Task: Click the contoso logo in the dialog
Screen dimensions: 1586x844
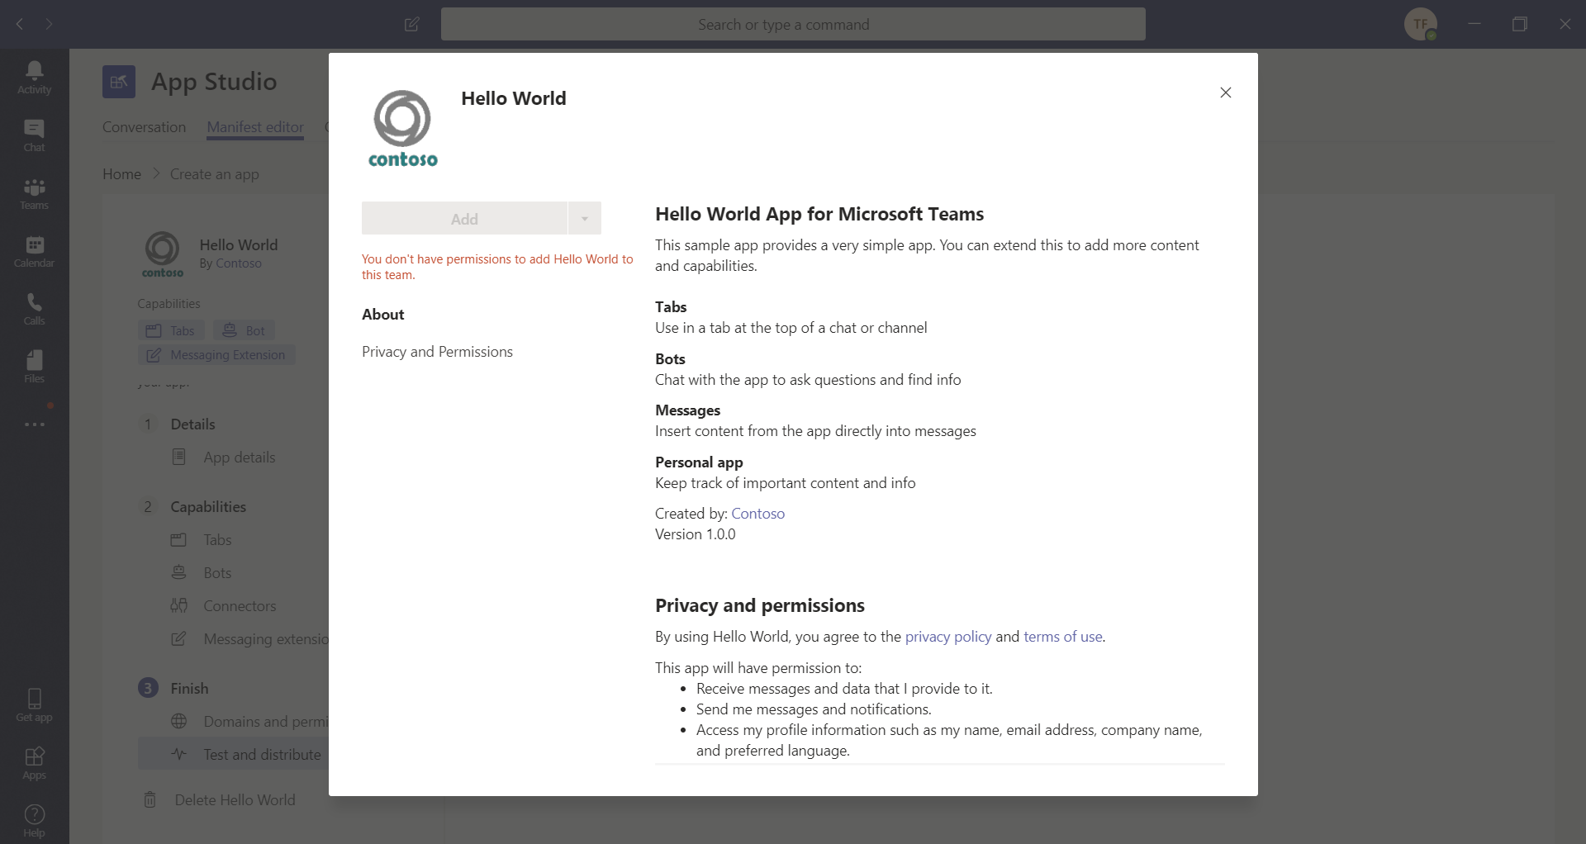Action: click(x=403, y=128)
